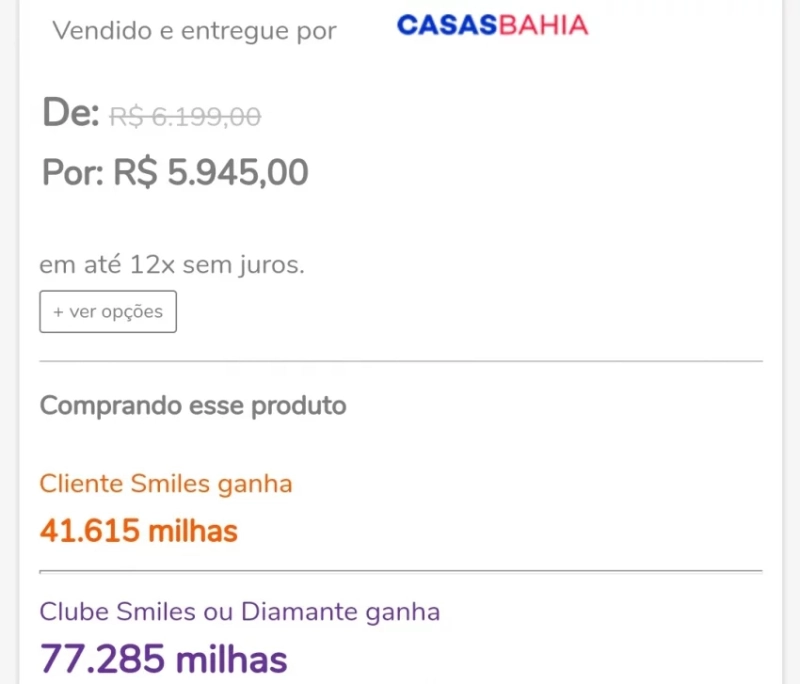Screen dimensions: 800x684
Task: Select the Clube Smiles ou Diamante option
Action: click(239, 611)
